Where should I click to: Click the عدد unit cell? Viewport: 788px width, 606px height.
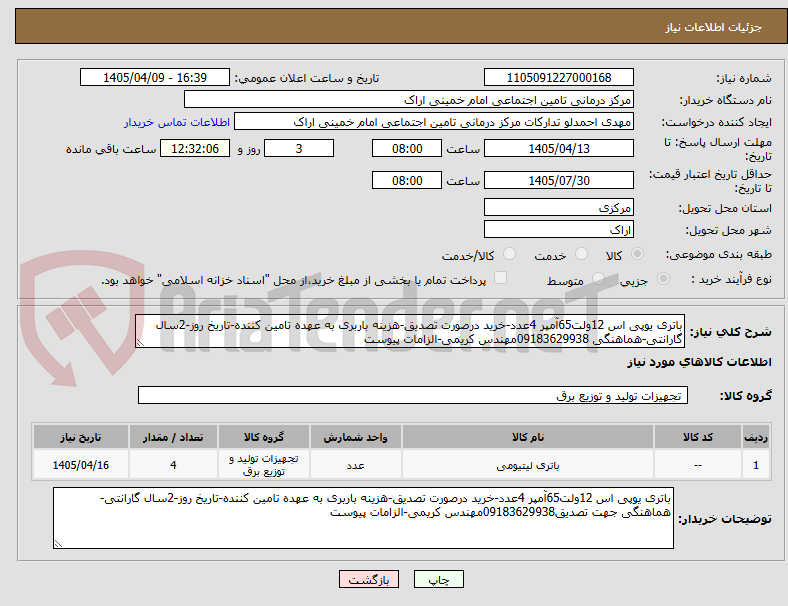click(x=355, y=465)
